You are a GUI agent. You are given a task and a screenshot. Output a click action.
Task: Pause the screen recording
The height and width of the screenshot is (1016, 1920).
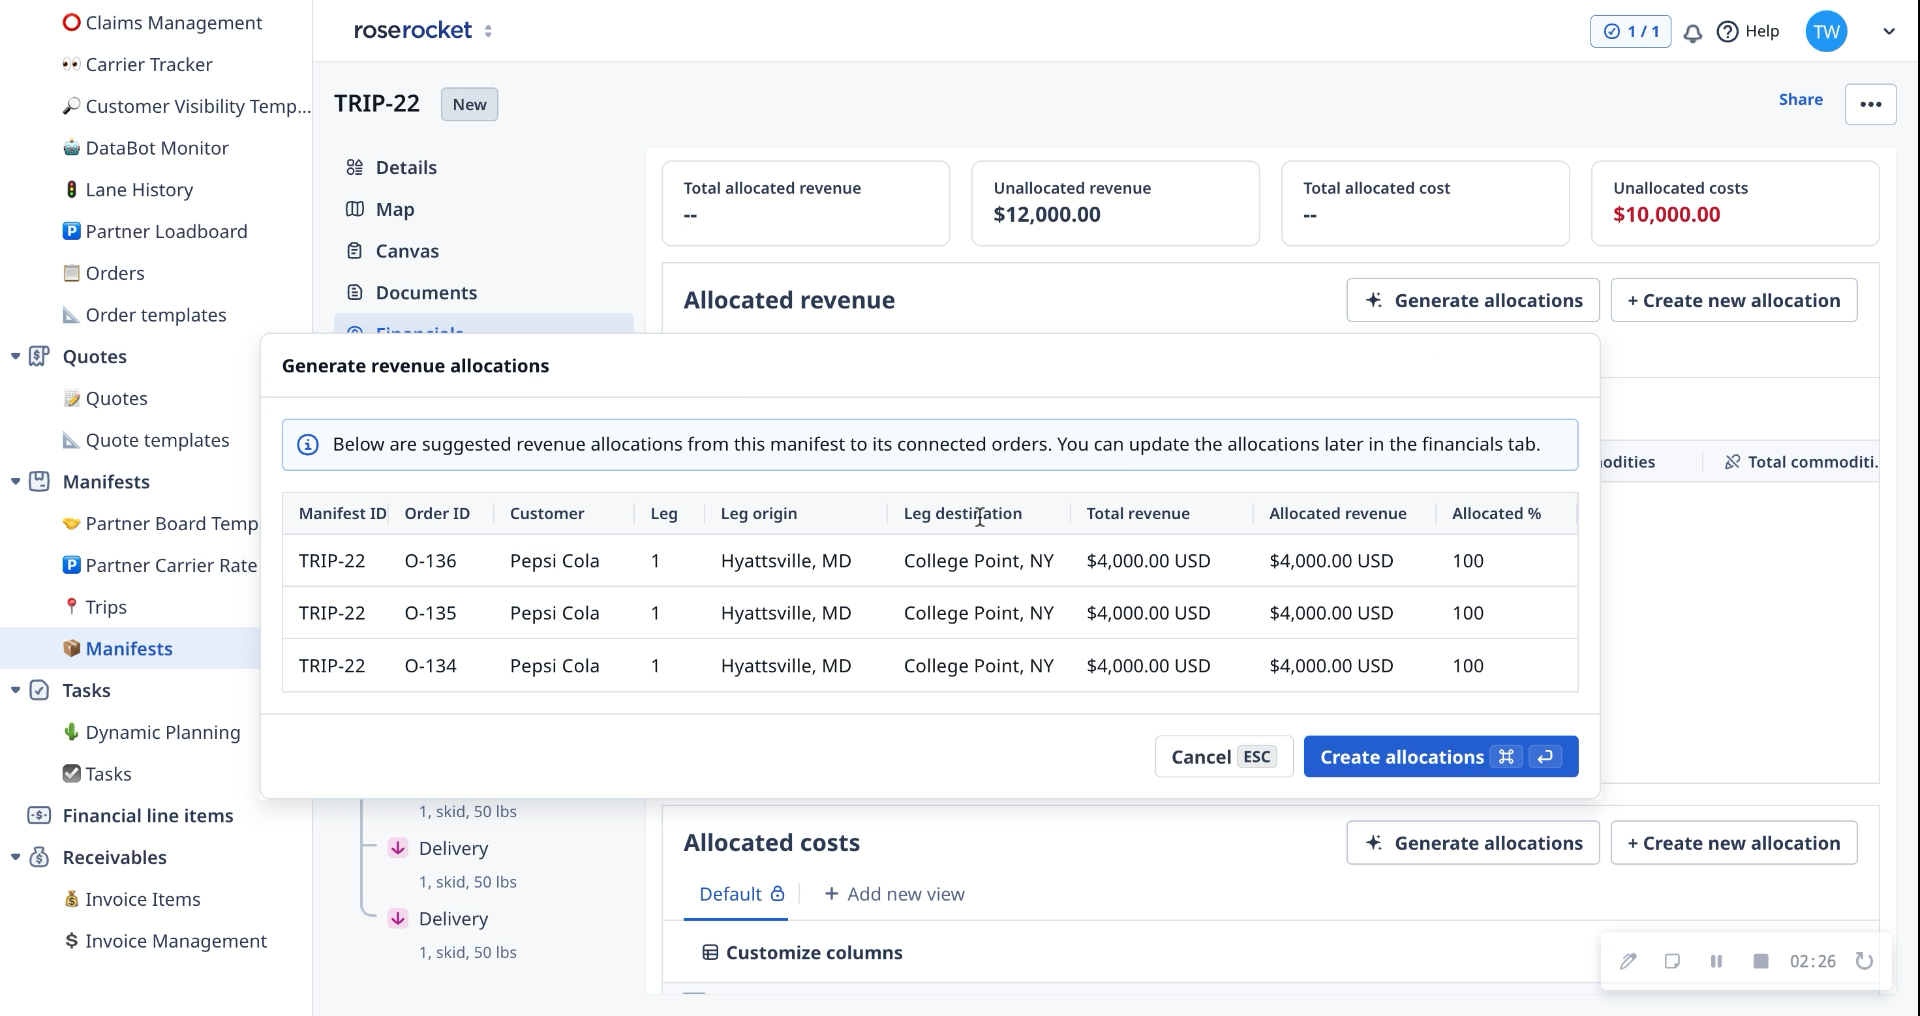[x=1716, y=961]
